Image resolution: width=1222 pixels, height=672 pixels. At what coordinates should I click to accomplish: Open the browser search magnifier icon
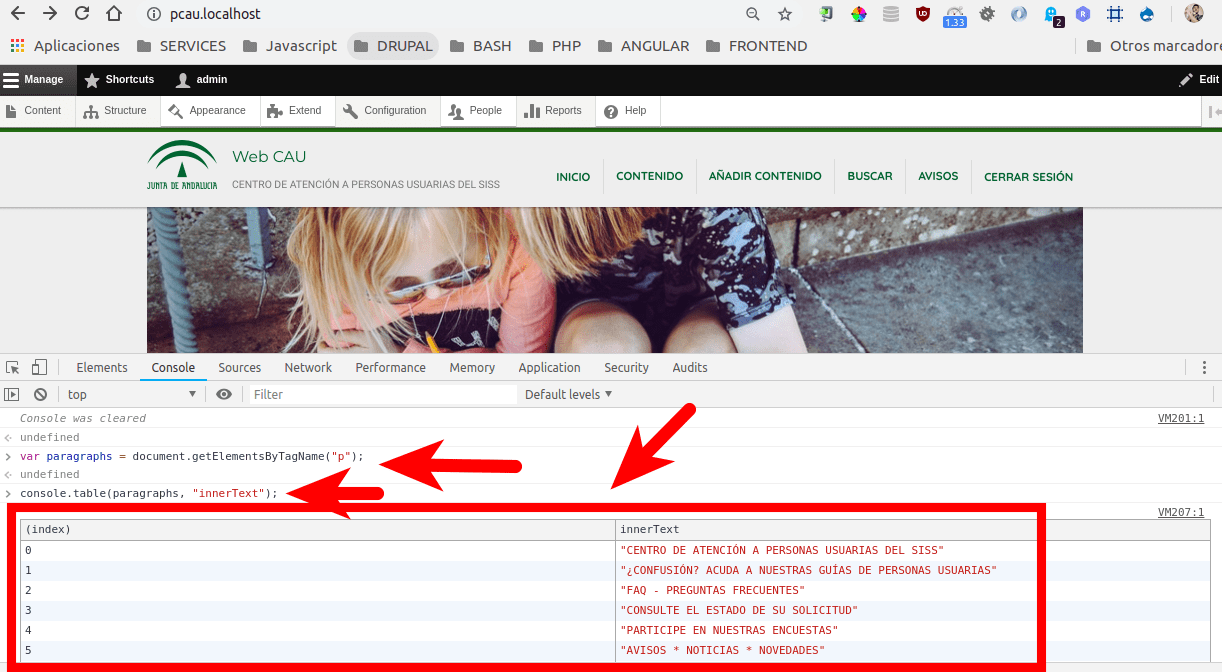[x=752, y=14]
